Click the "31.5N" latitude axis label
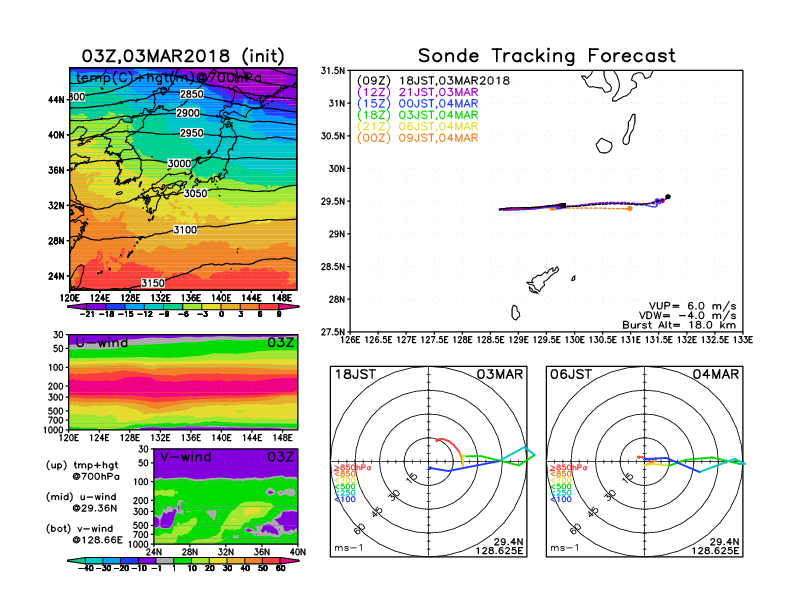Screen dimensions: 792x612 point(333,71)
